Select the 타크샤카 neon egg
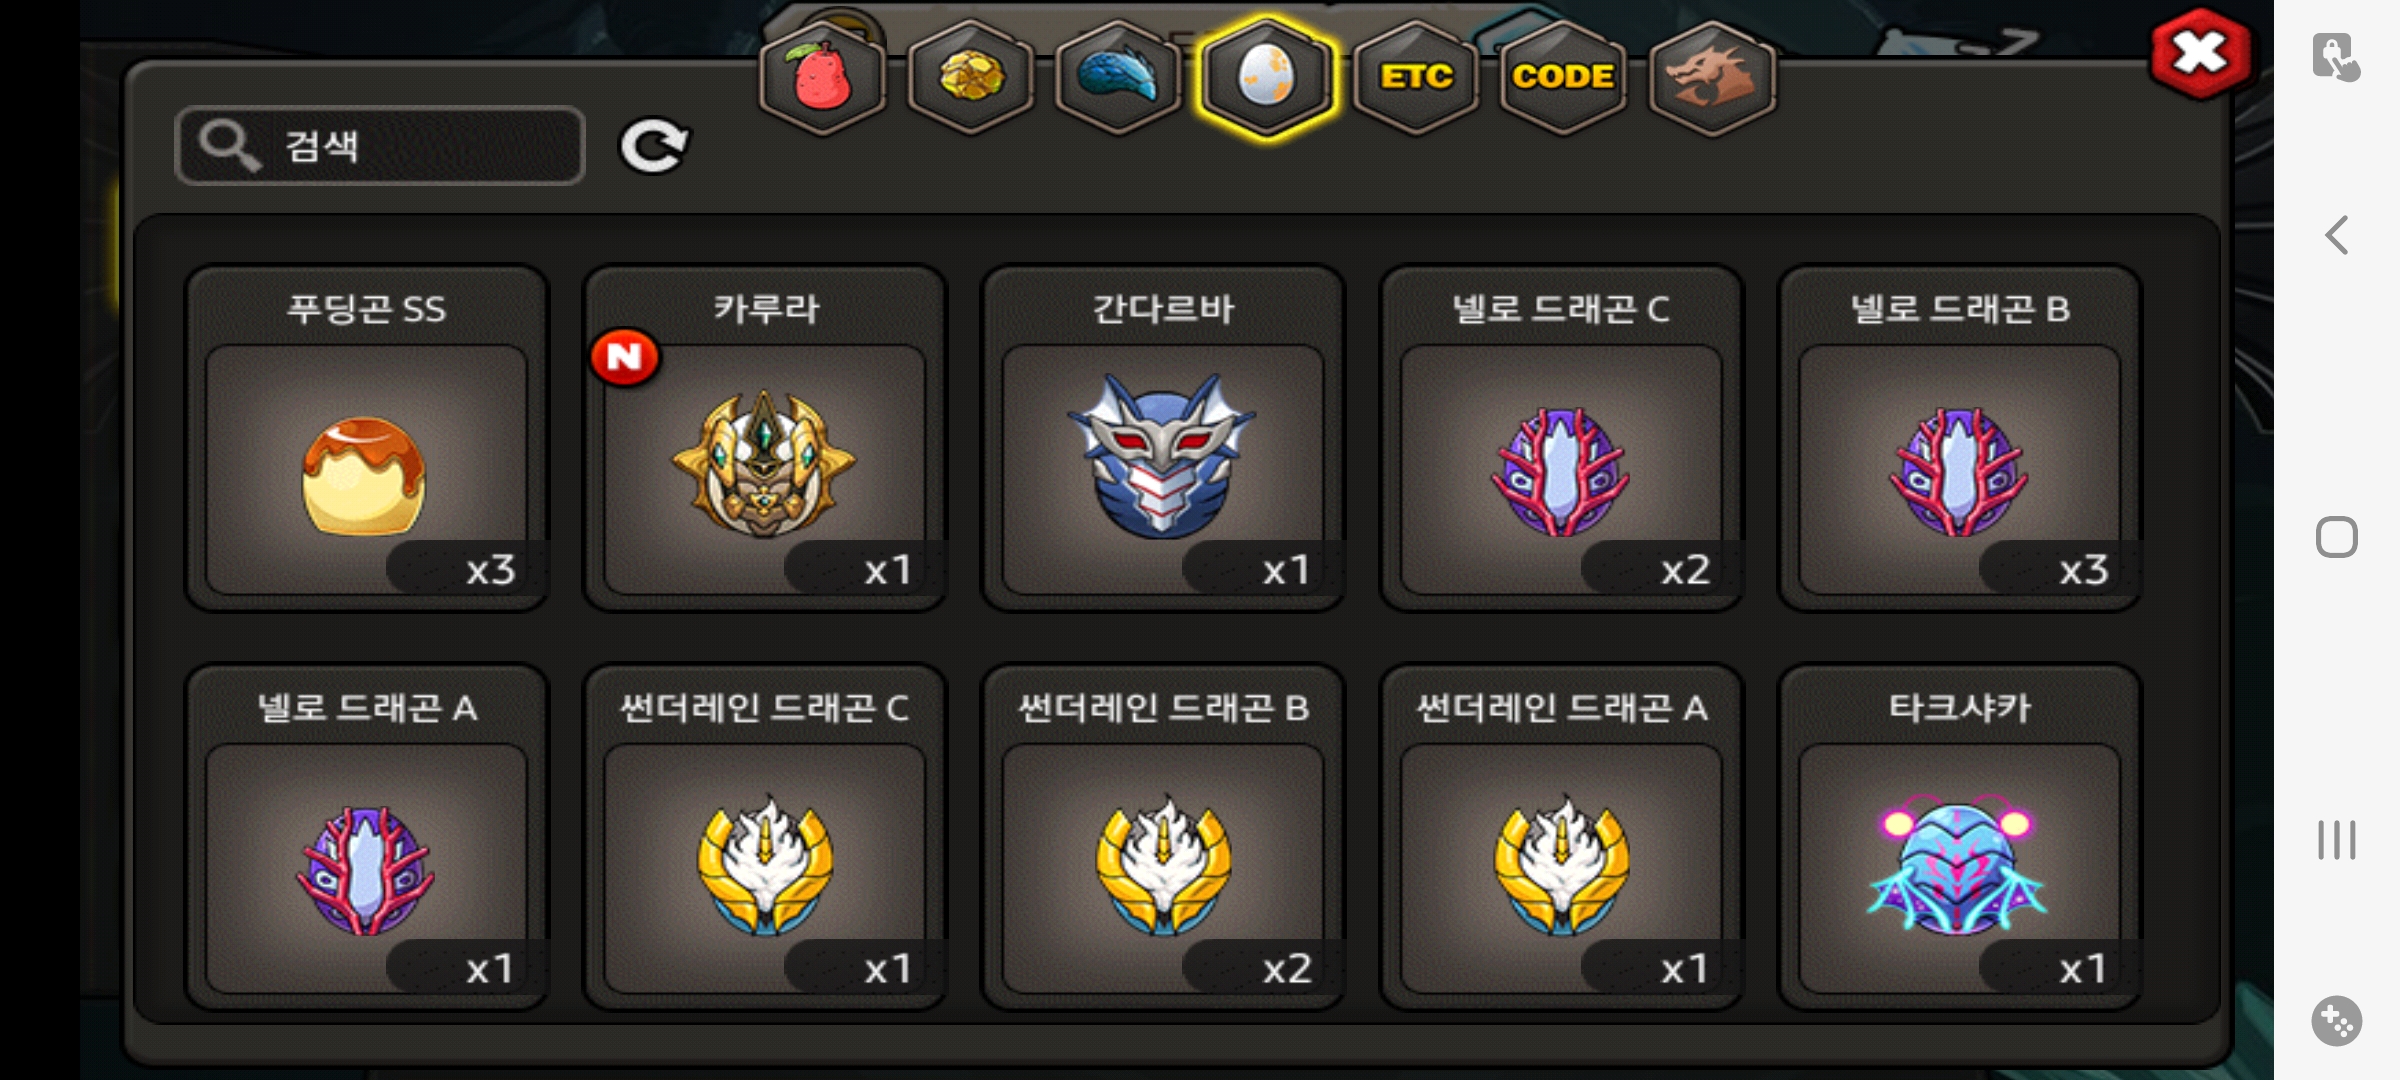The height and width of the screenshot is (1080, 2400). pyautogui.click(x=1959, y=837)
